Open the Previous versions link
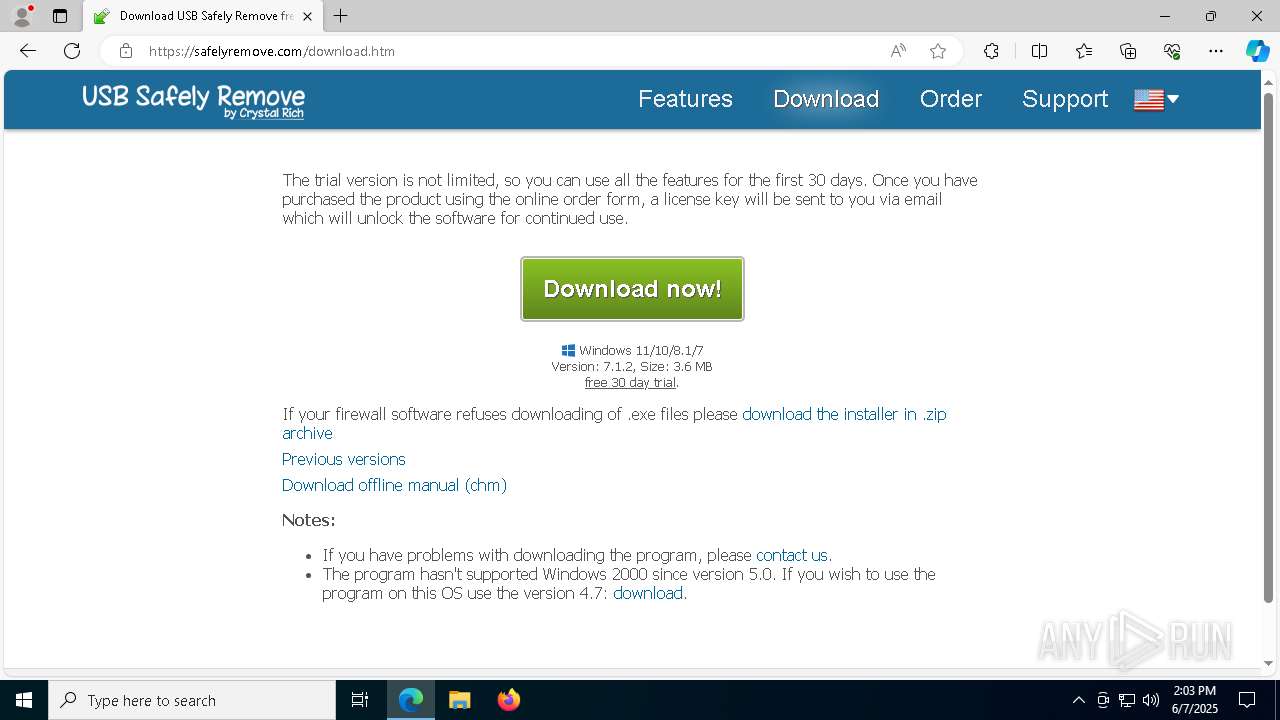The image size is (1280, 720). [x=343, y=459]
